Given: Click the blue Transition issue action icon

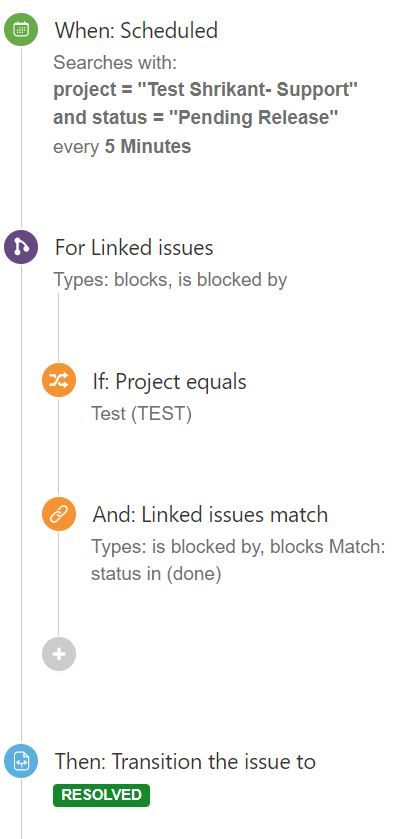Looking at the screenshot, I should [x=21, y=761].
